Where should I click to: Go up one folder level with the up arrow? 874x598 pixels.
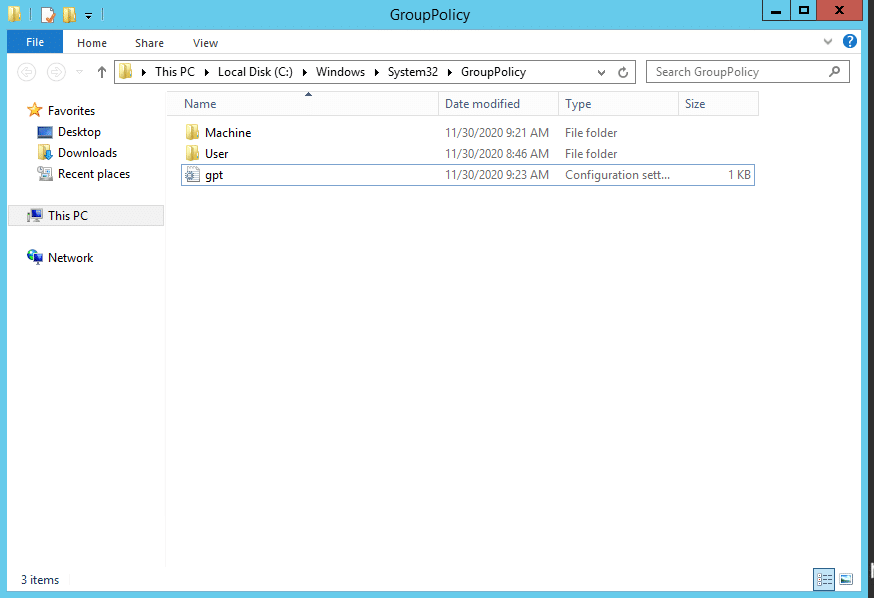[x=101, y=72]
